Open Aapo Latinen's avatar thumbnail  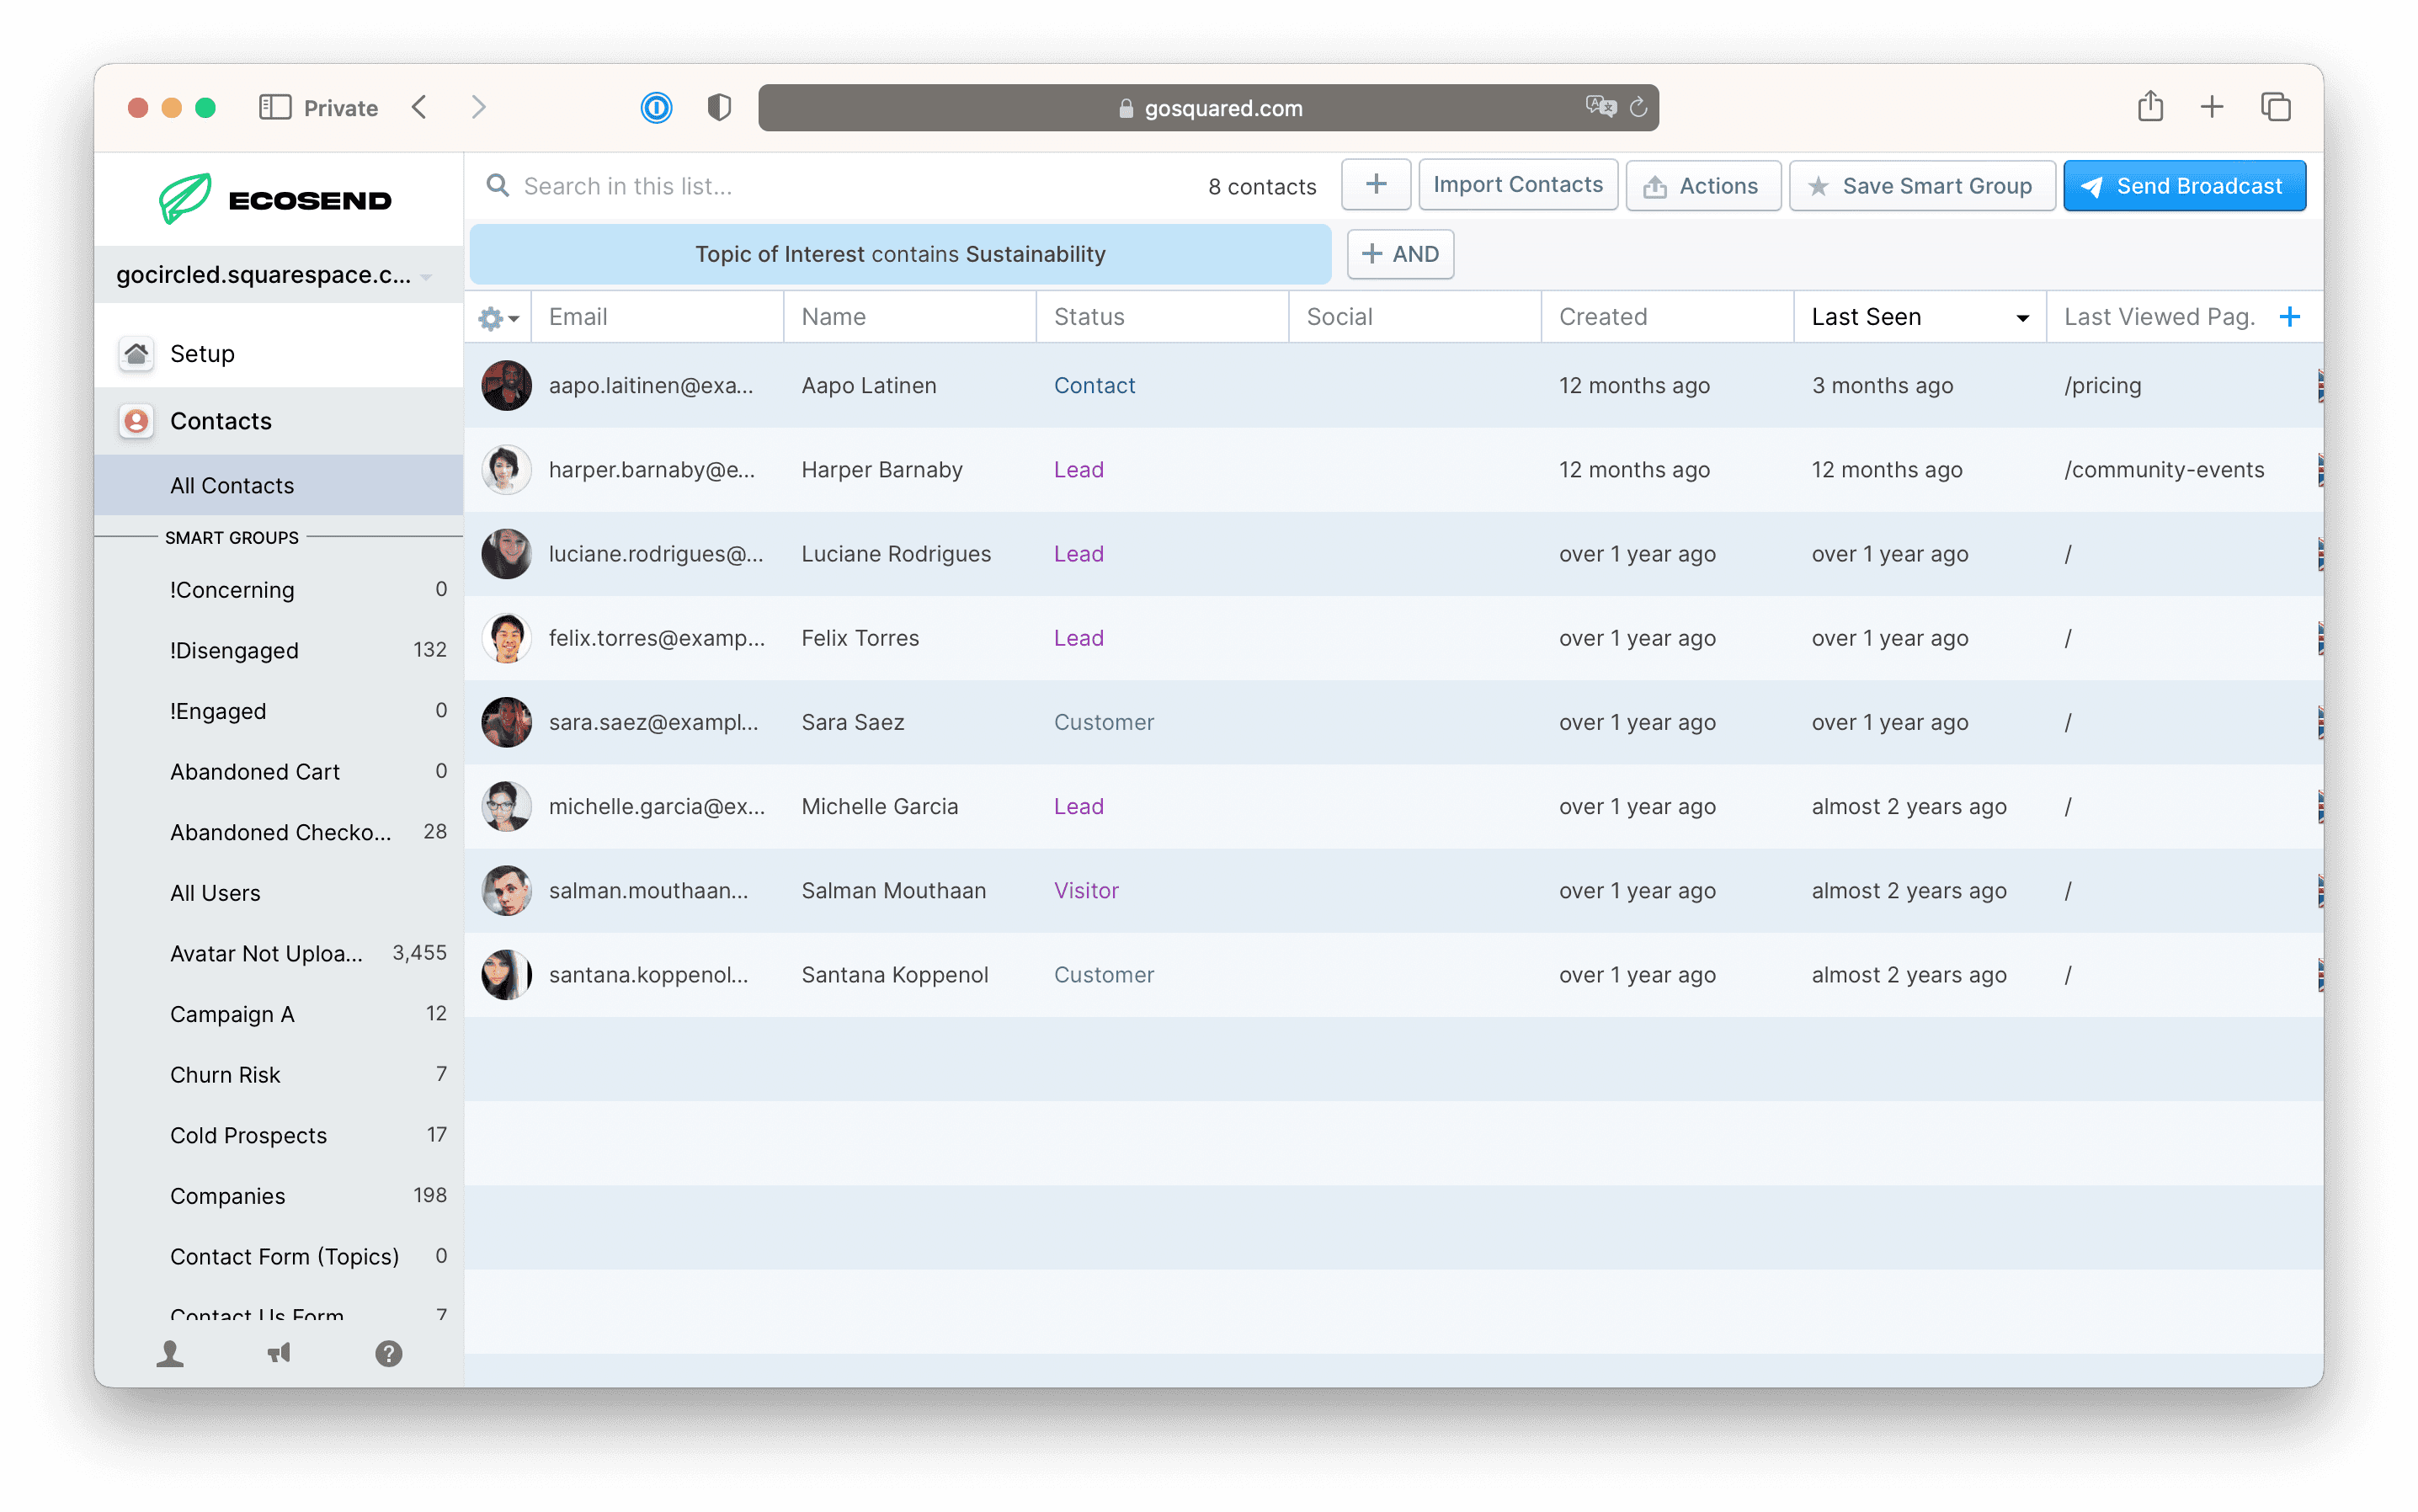[x=506, y=386]
